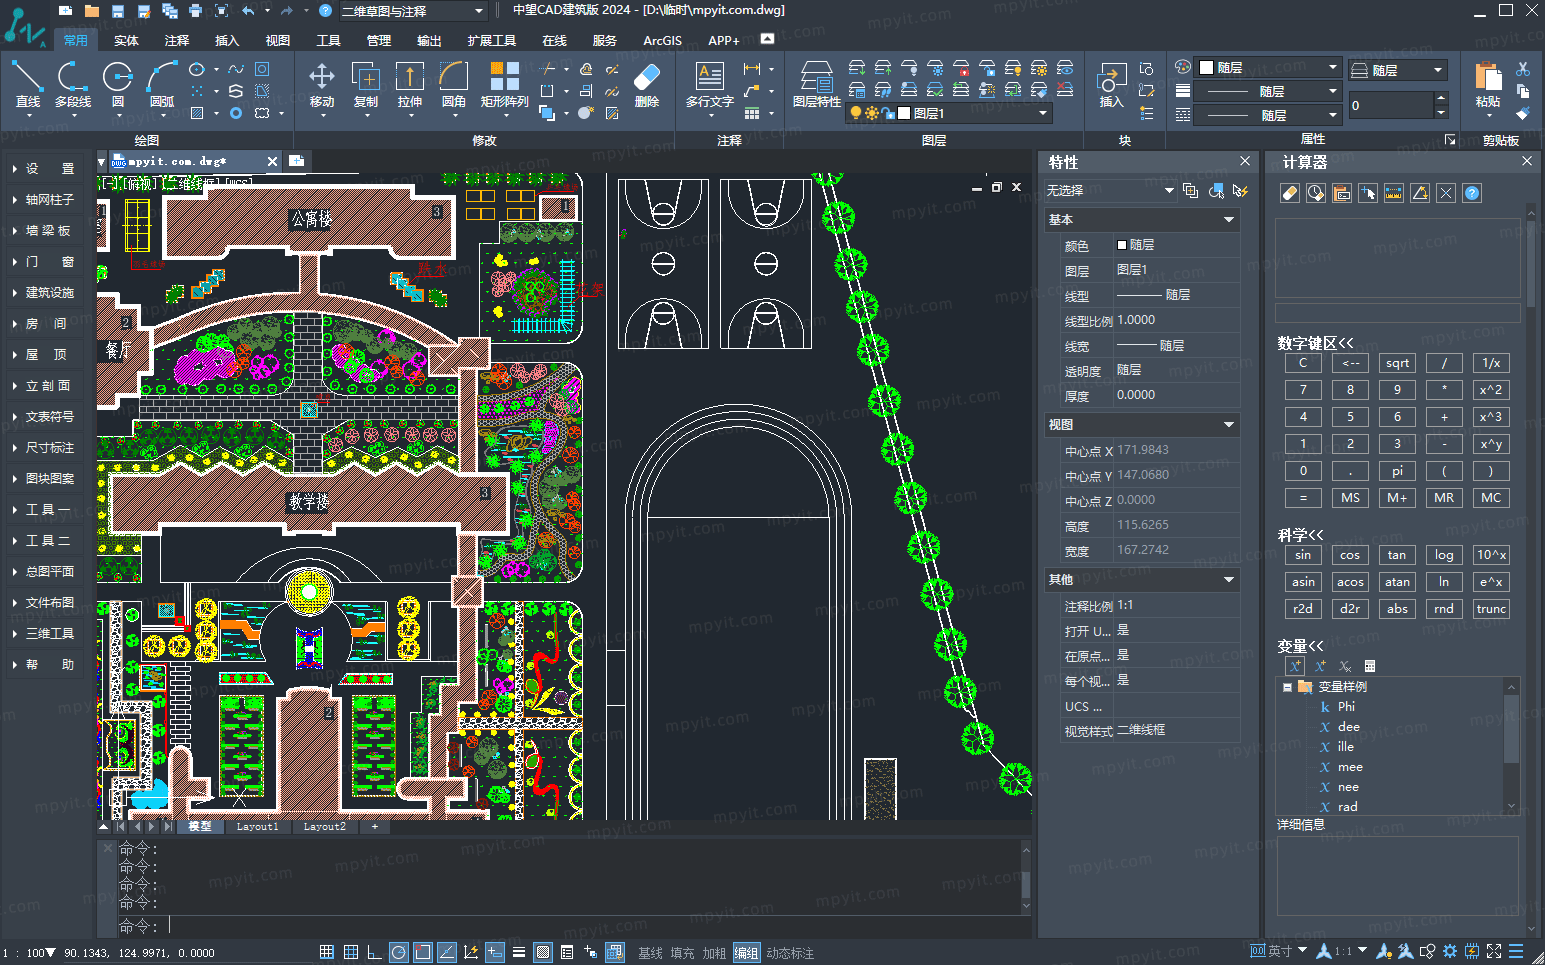
Task: Click the calculator get coordinates icon
Action: pos(1368,193)
